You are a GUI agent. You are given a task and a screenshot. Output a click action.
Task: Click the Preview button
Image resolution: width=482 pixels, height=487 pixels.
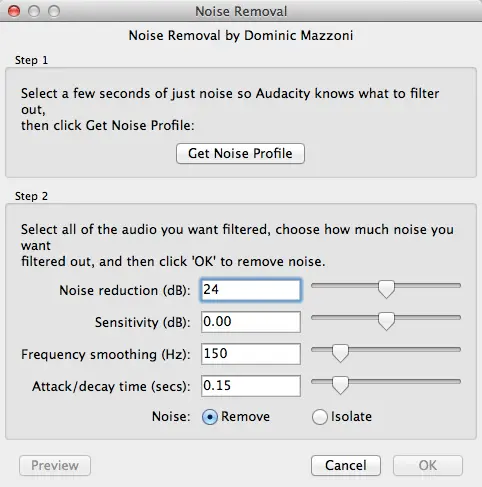55,465
